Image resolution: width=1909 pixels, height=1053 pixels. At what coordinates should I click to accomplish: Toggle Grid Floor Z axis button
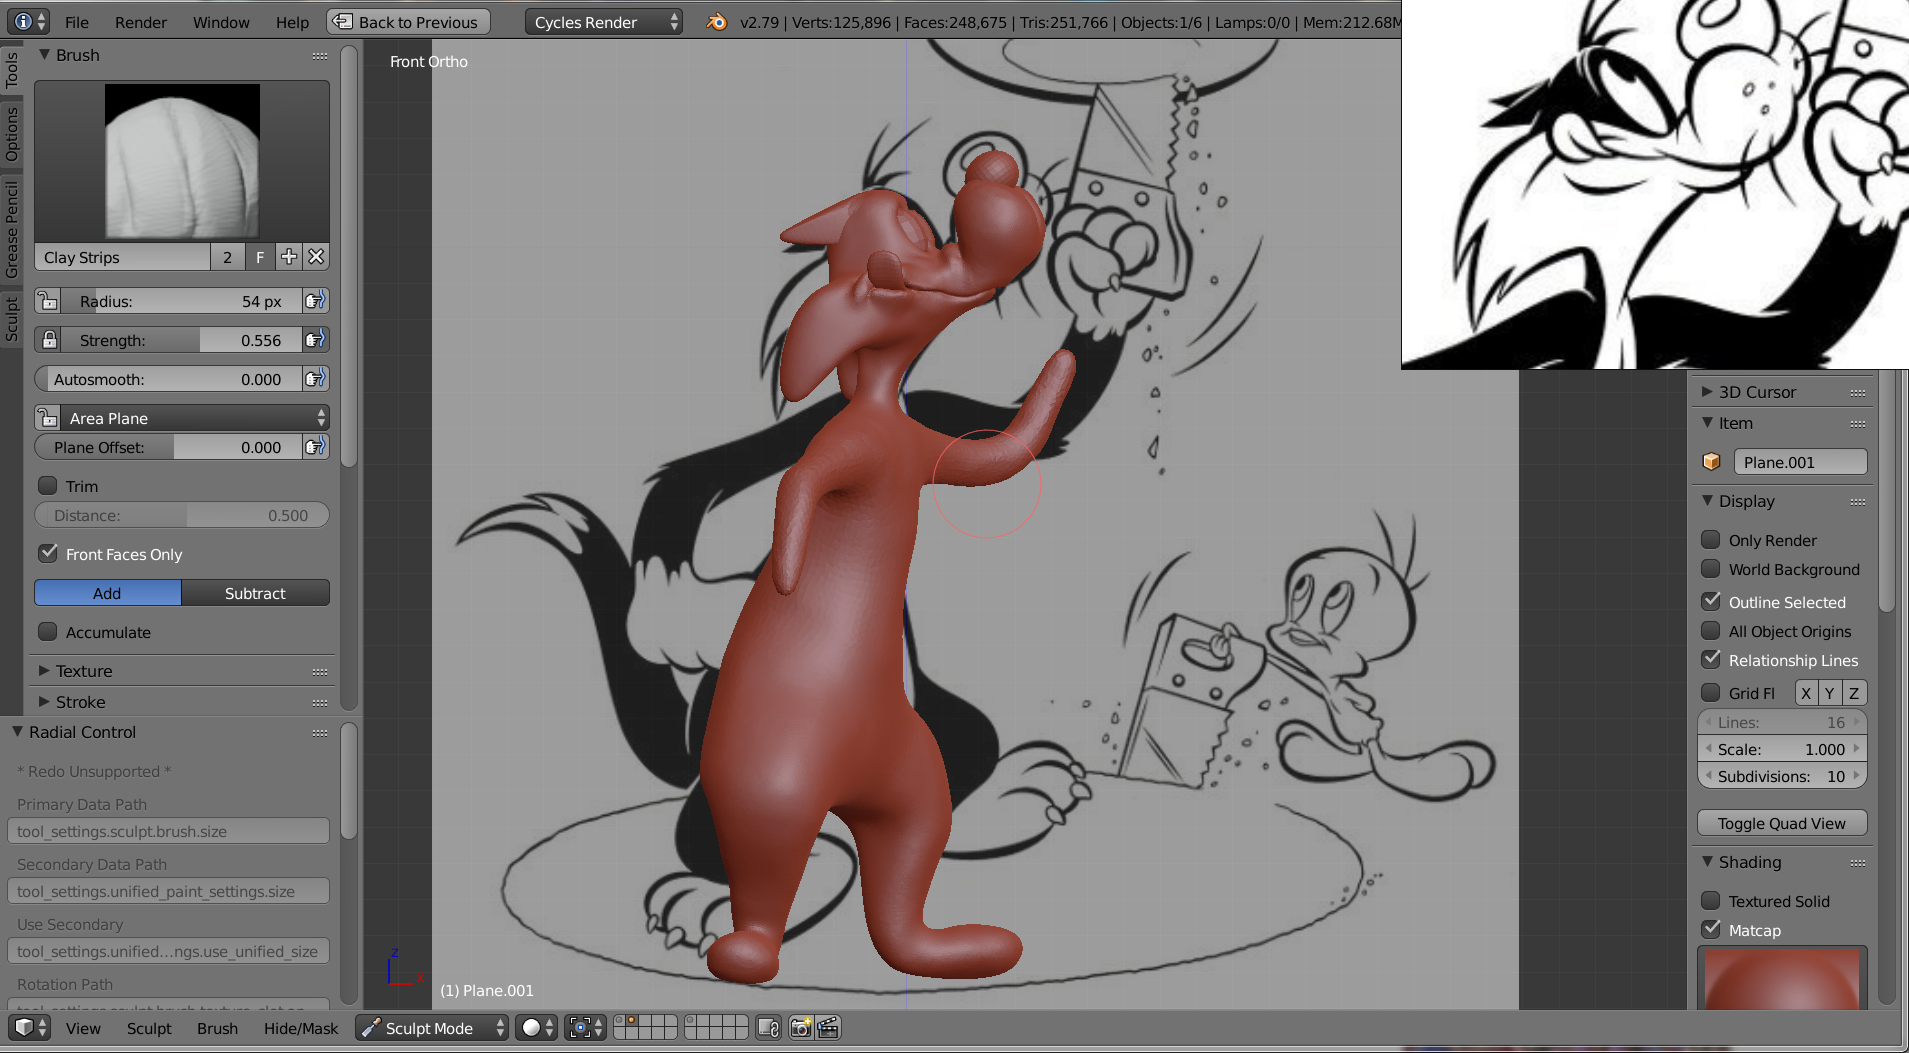coord(1854,693)
